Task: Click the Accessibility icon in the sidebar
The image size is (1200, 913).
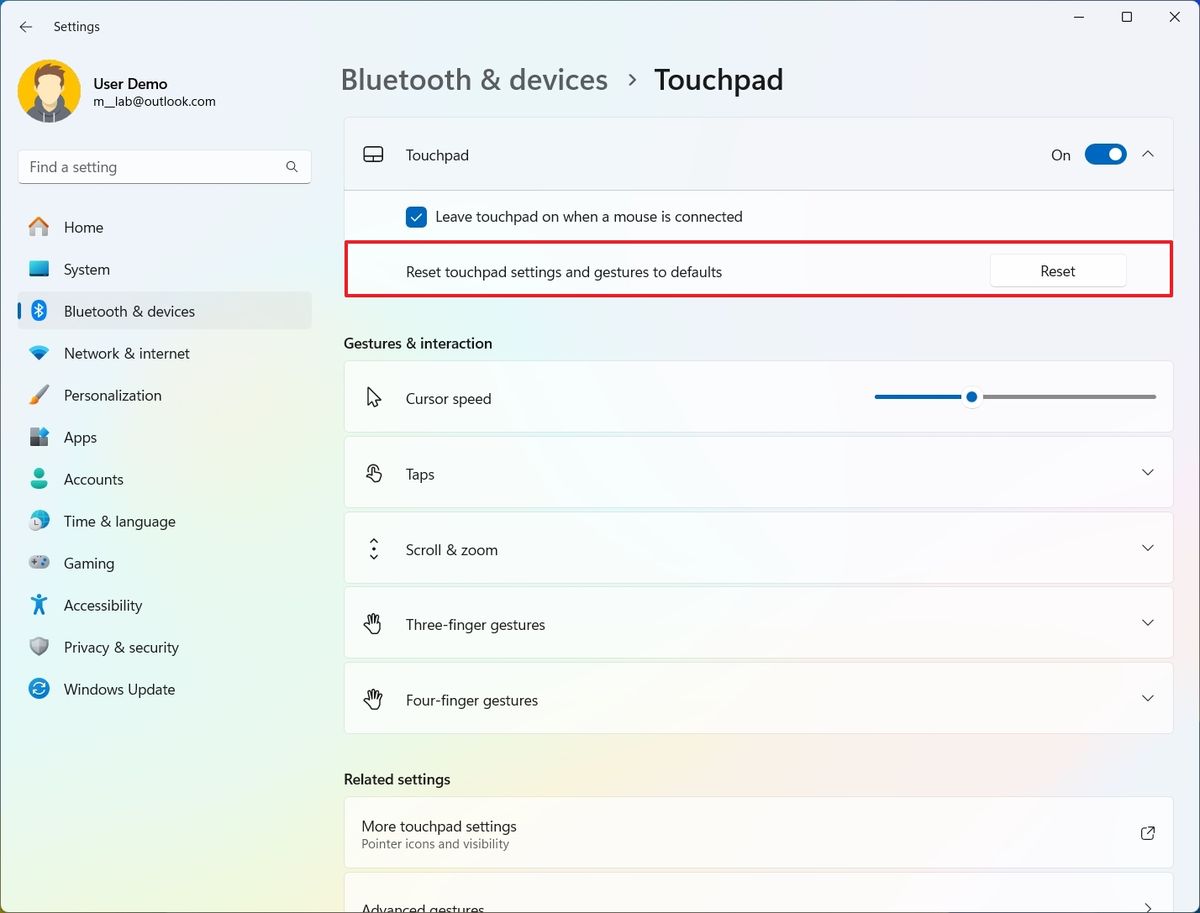Action: [x=38, y=605]
